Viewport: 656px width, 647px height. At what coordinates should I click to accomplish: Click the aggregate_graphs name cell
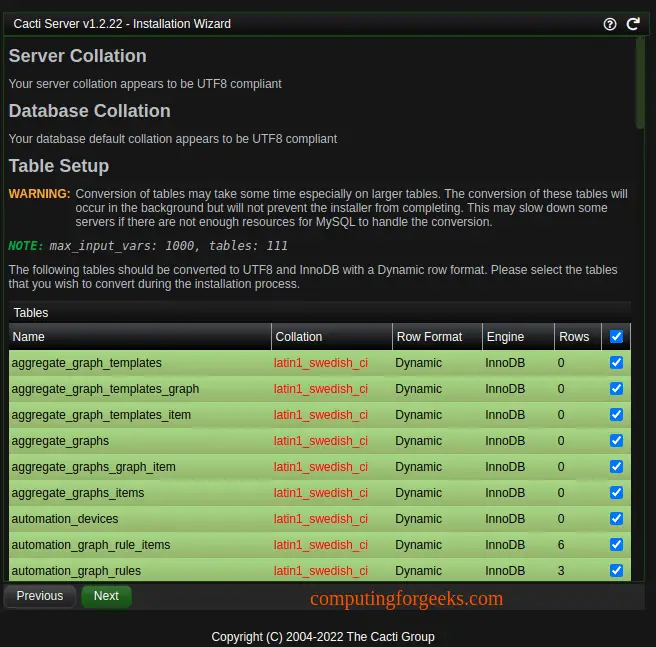pos(60,441)
